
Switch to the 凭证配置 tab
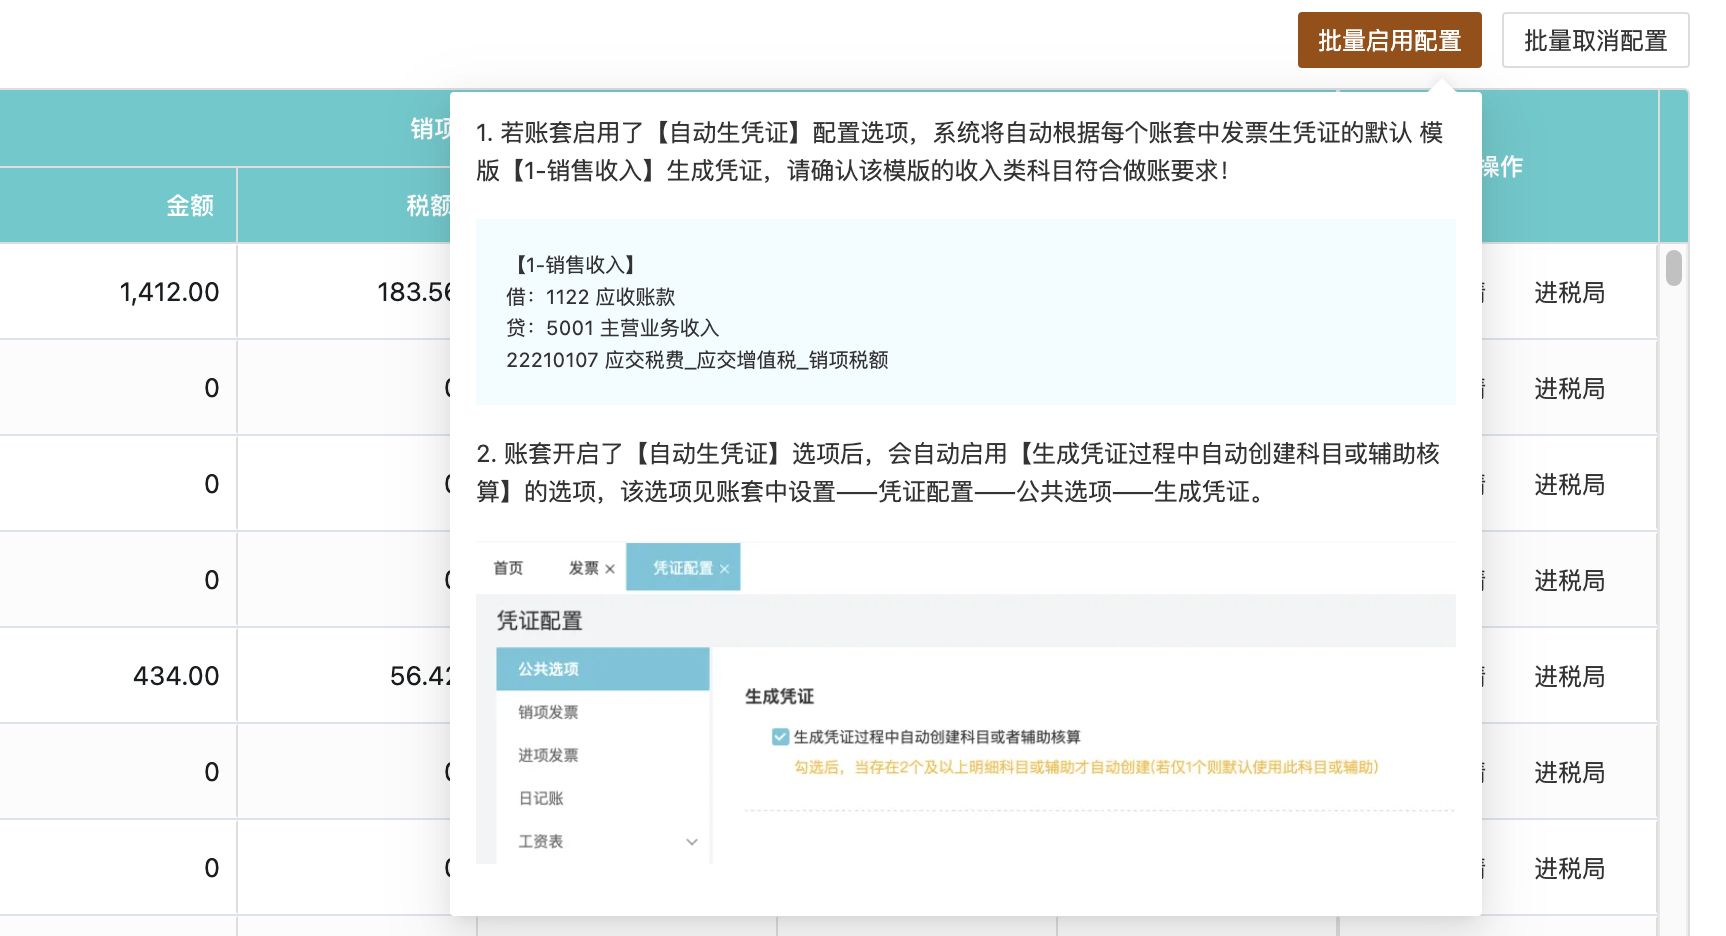click(682, 568)
